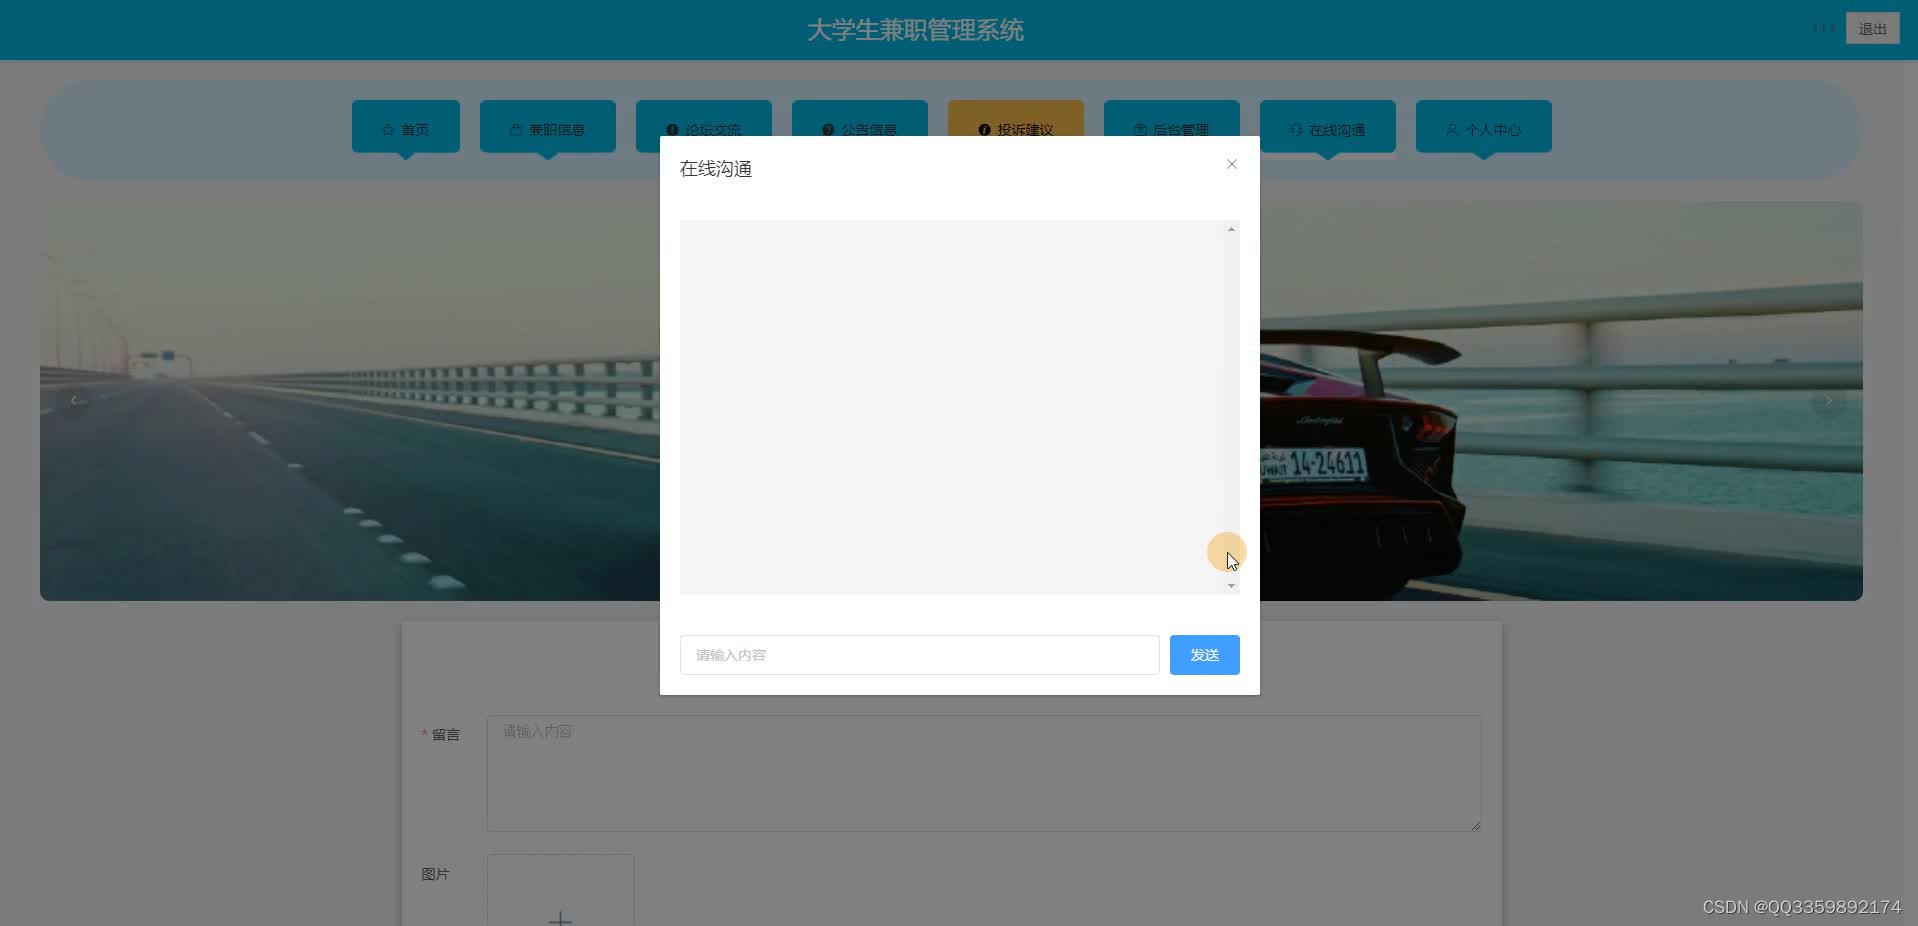Show next carousel banner image

pyautogui.click(x=1828, y=401)
